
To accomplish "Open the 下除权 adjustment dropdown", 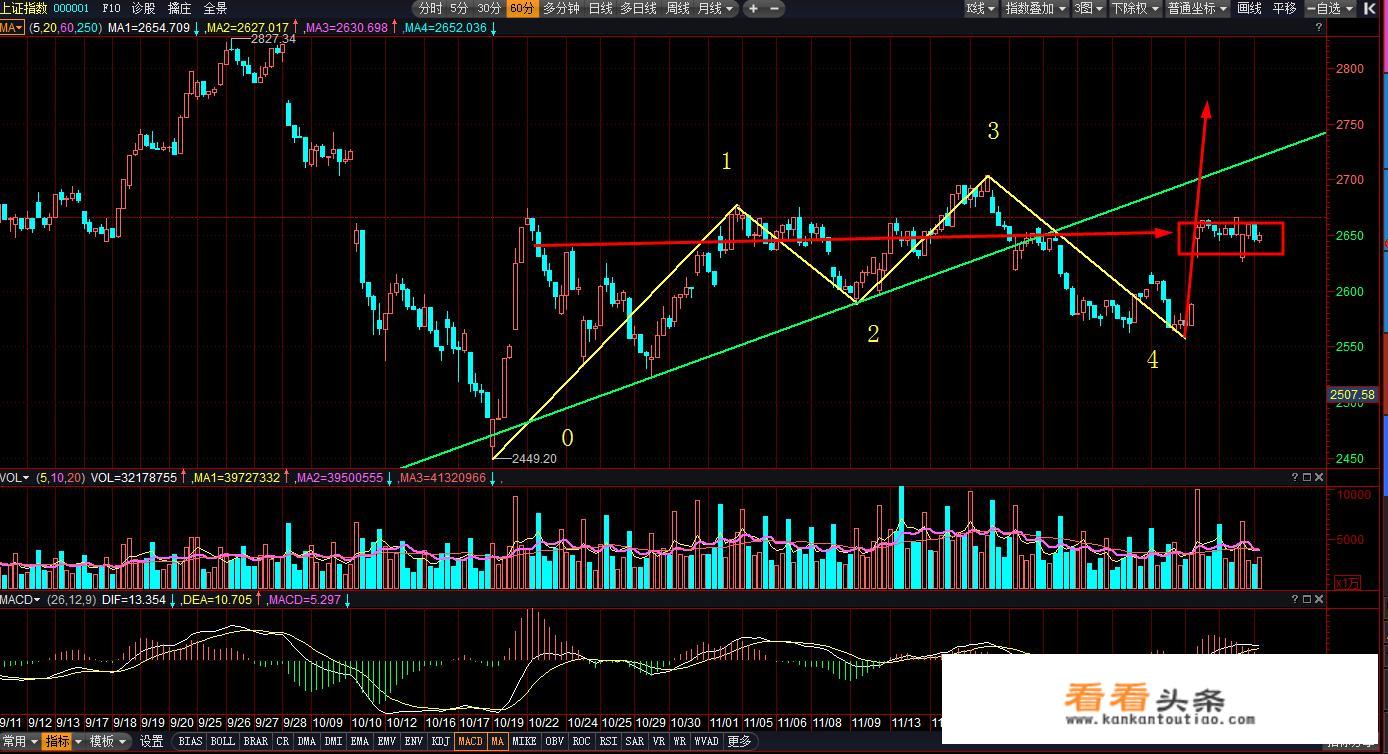I will (1135, 8).
